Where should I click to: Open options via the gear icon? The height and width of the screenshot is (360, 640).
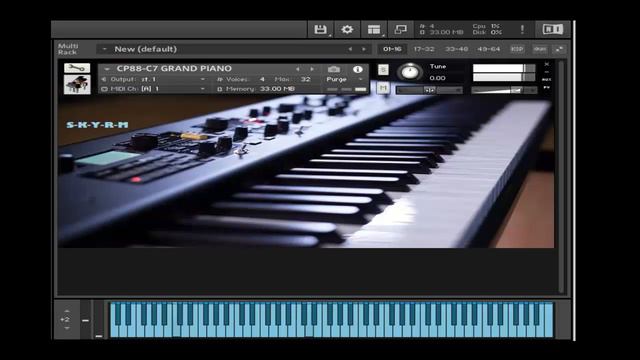[x=347, y=29]
